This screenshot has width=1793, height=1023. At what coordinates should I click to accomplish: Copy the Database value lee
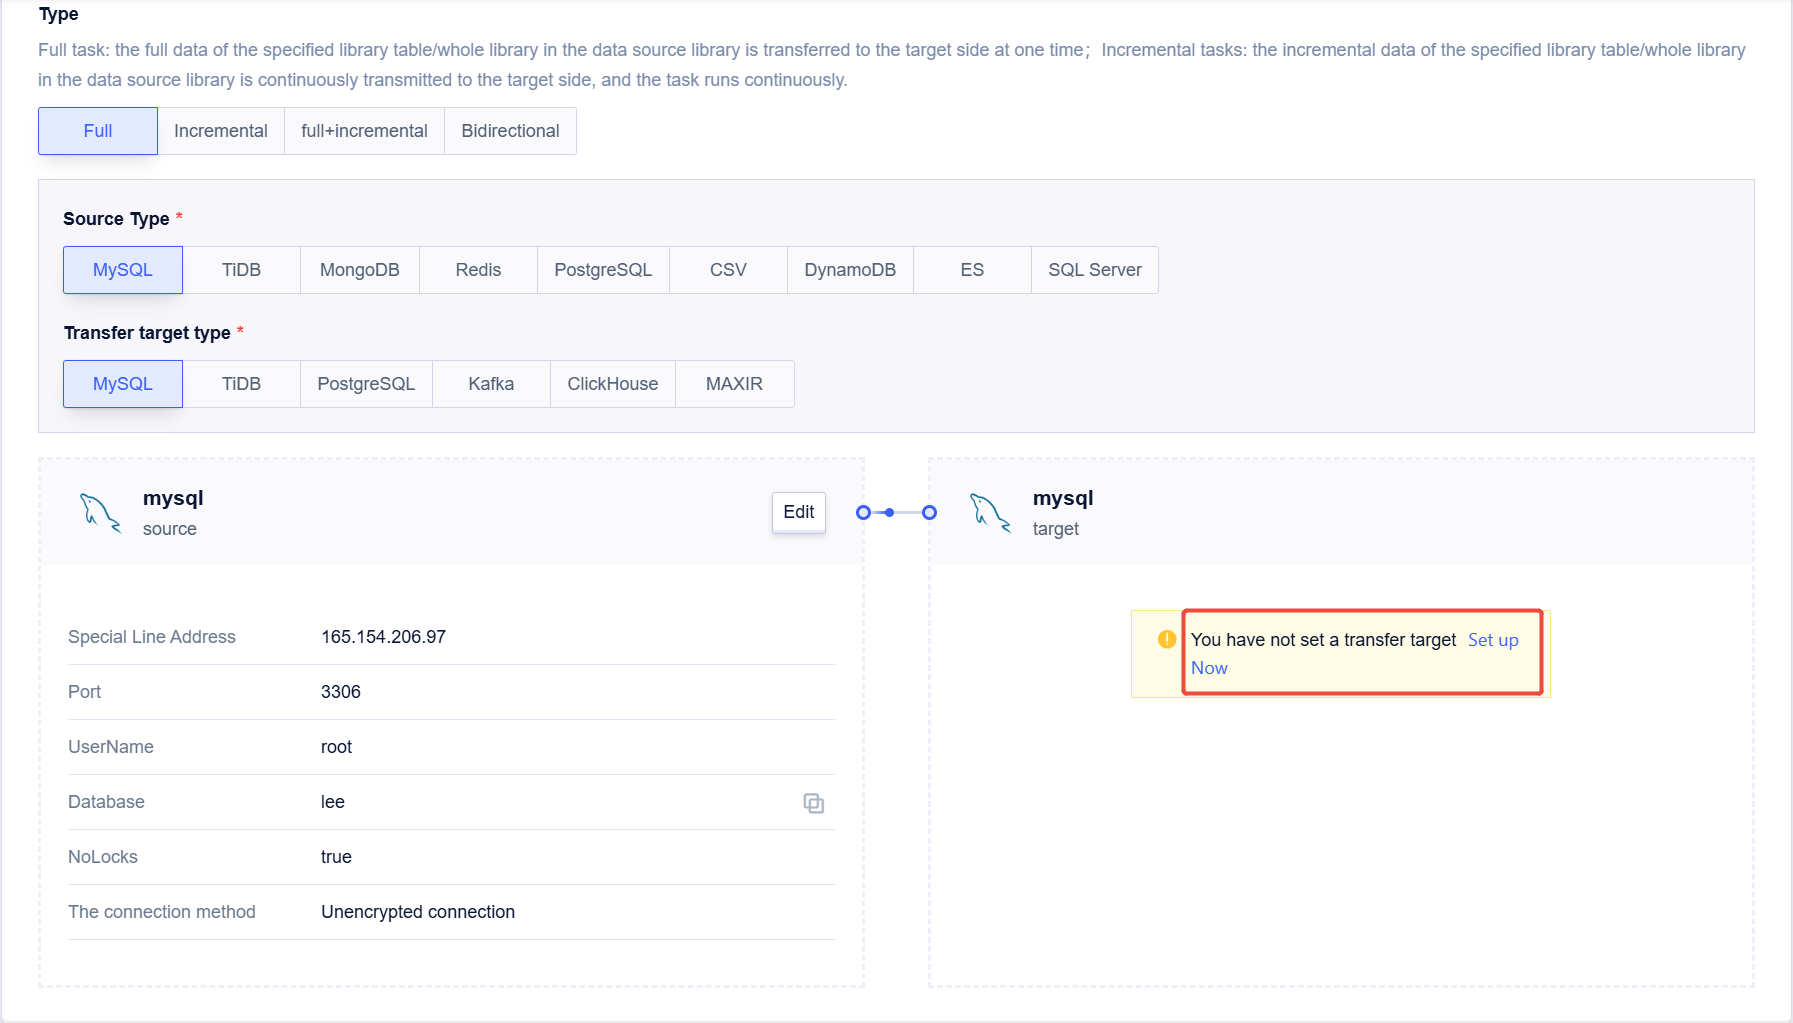point(814,803)
